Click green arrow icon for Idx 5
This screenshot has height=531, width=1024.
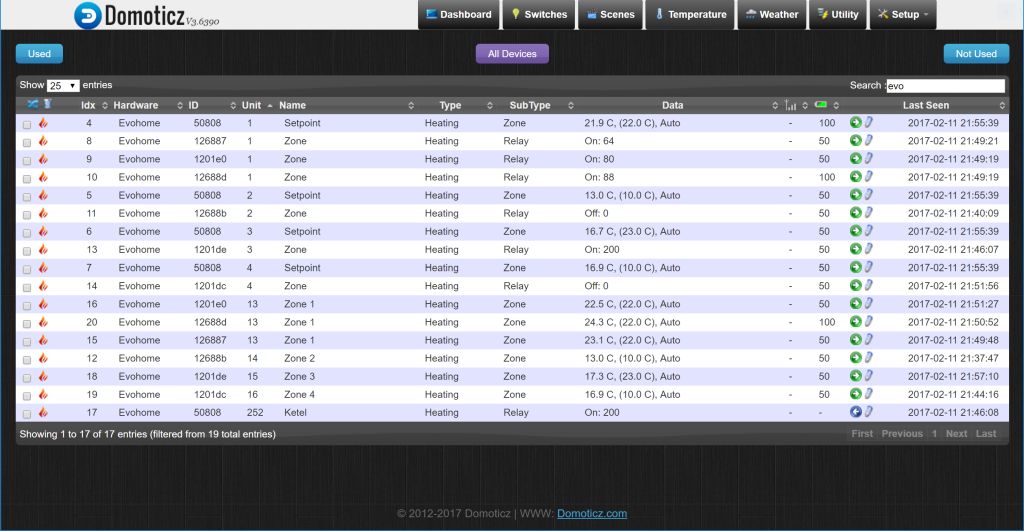(x=856, y=195)
